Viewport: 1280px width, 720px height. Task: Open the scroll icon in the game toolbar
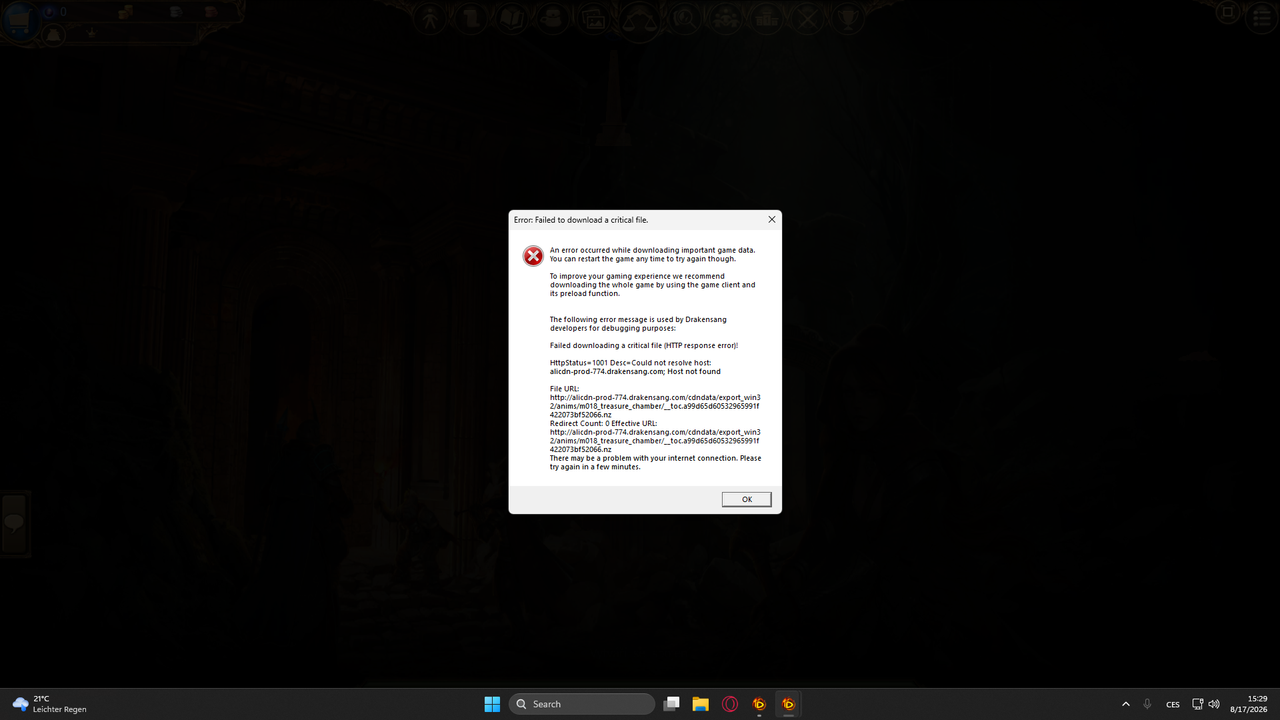pyautogui.click(x=472, y=17)
